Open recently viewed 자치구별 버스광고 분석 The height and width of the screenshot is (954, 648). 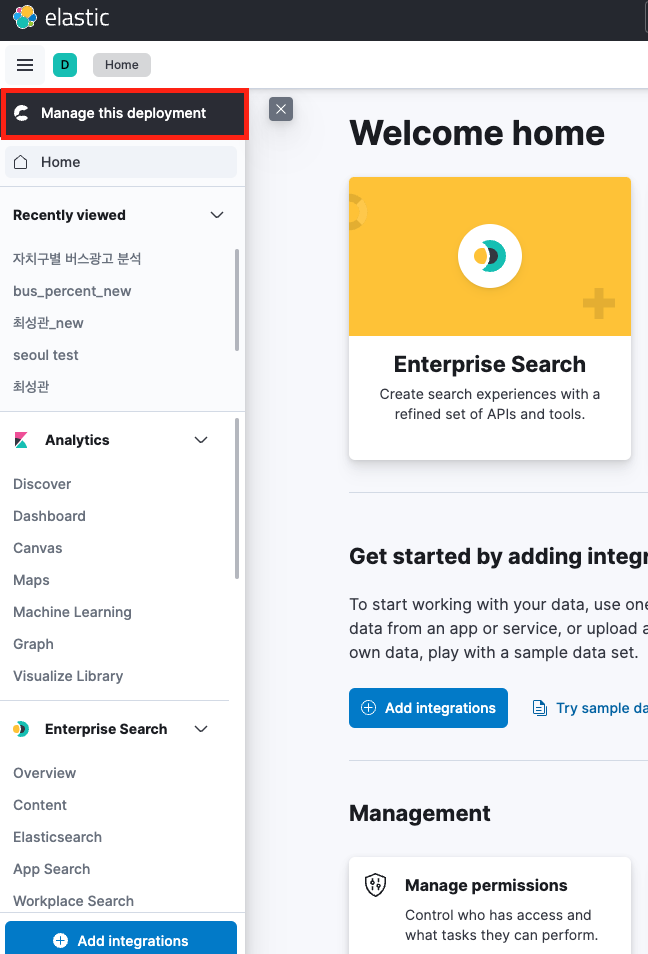click(x=77, y=259)
